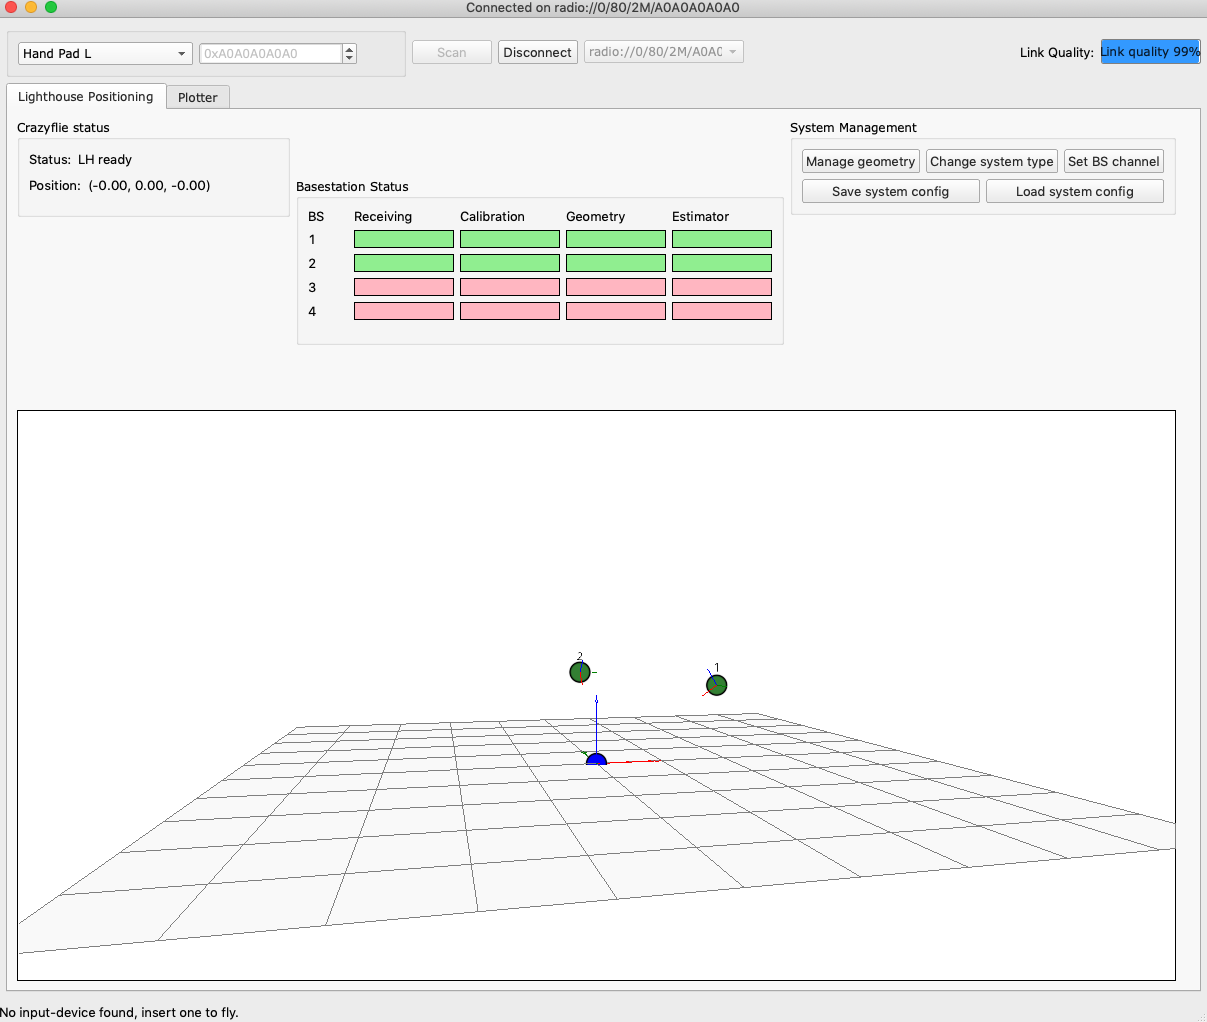
Task: Click Change system type button
Action: tap(991, 162)
